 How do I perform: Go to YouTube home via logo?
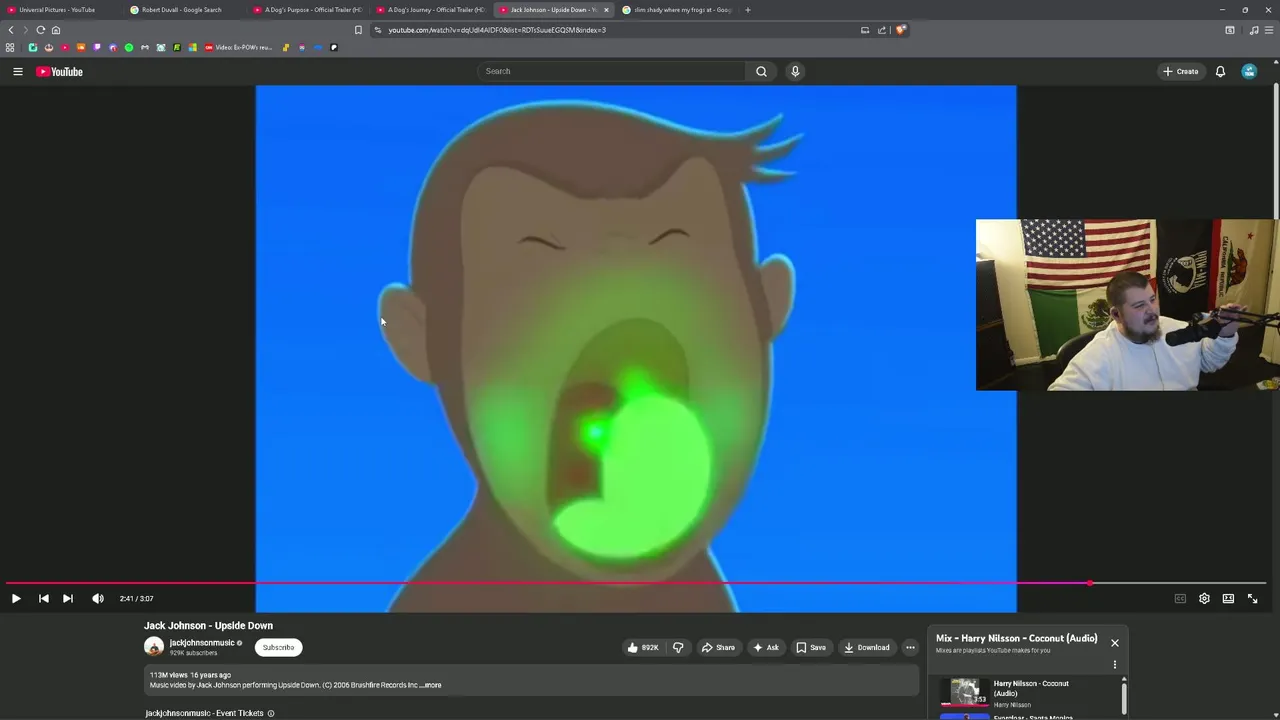[60, 71]
